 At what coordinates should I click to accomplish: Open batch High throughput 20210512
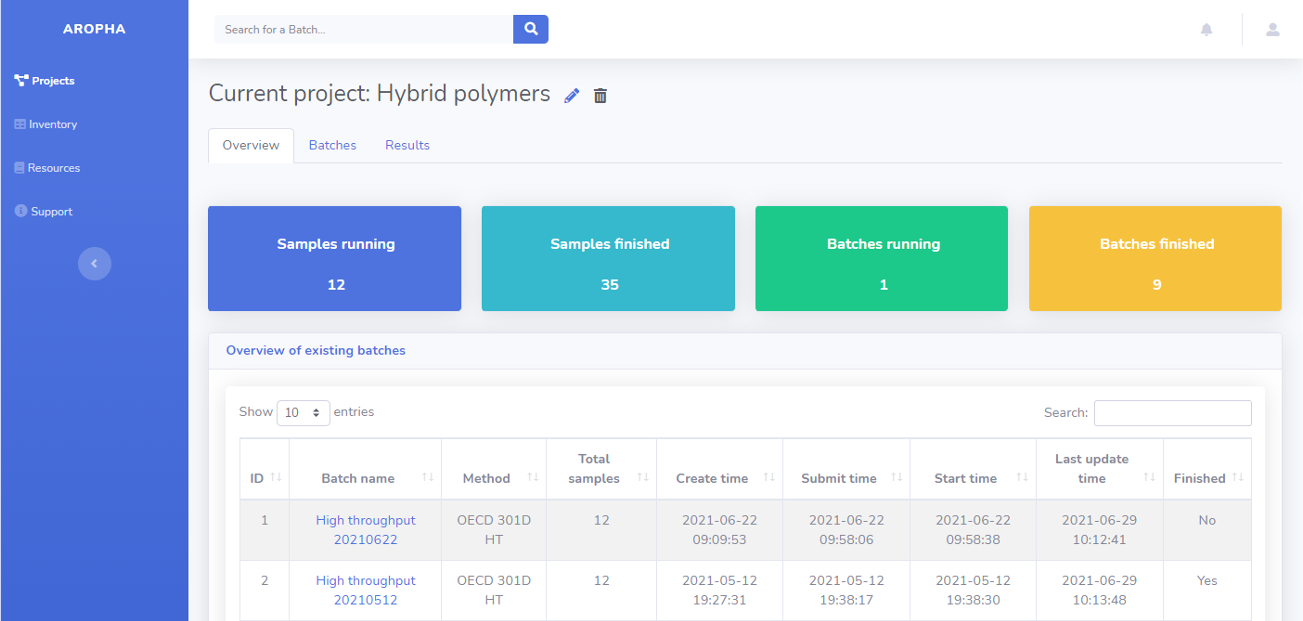pos(365,590)
